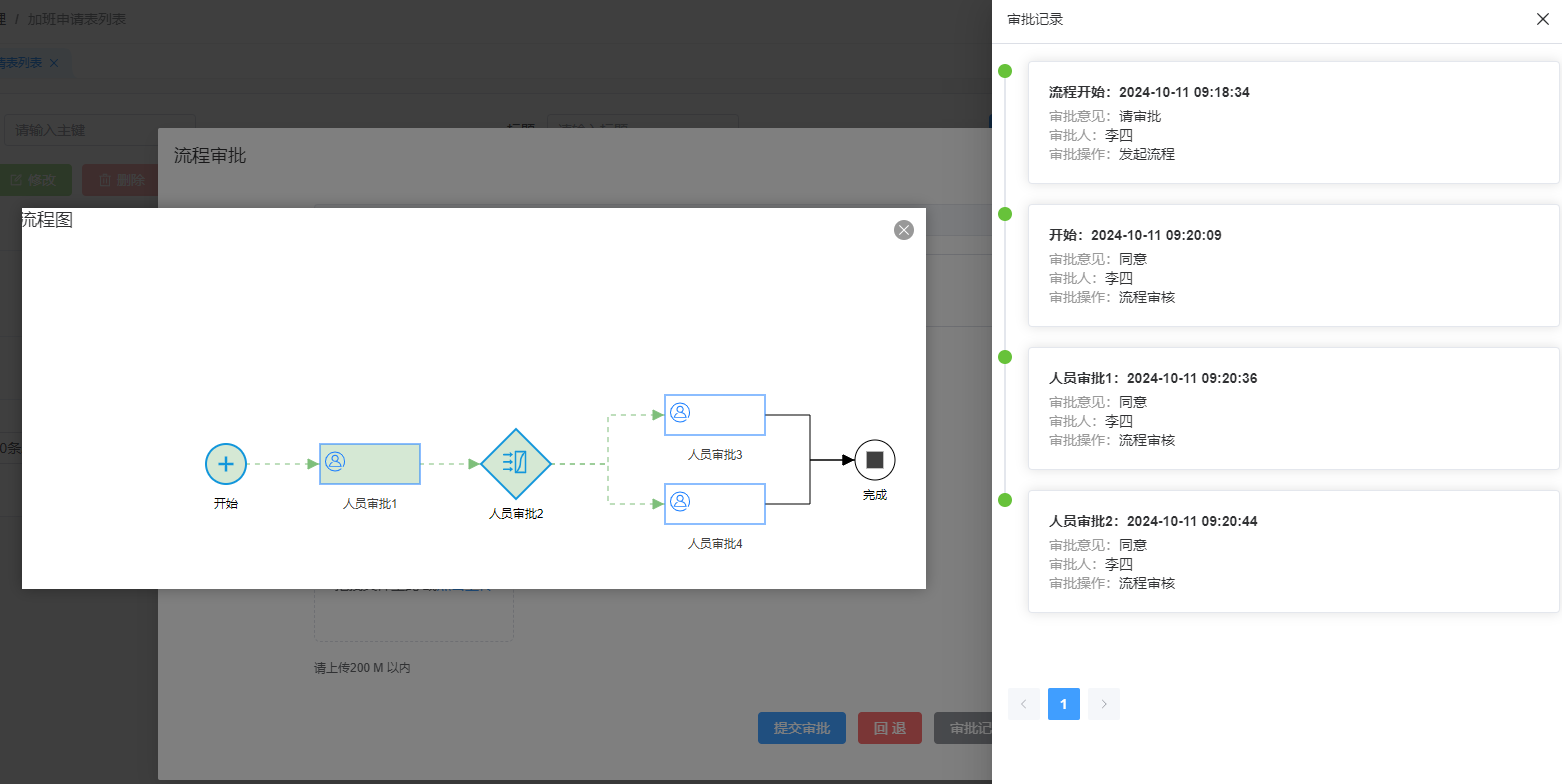Click the 修改 edit button
Image resolution: width=1562 pixels, height=784 pixels.
[x=36, y=180]
